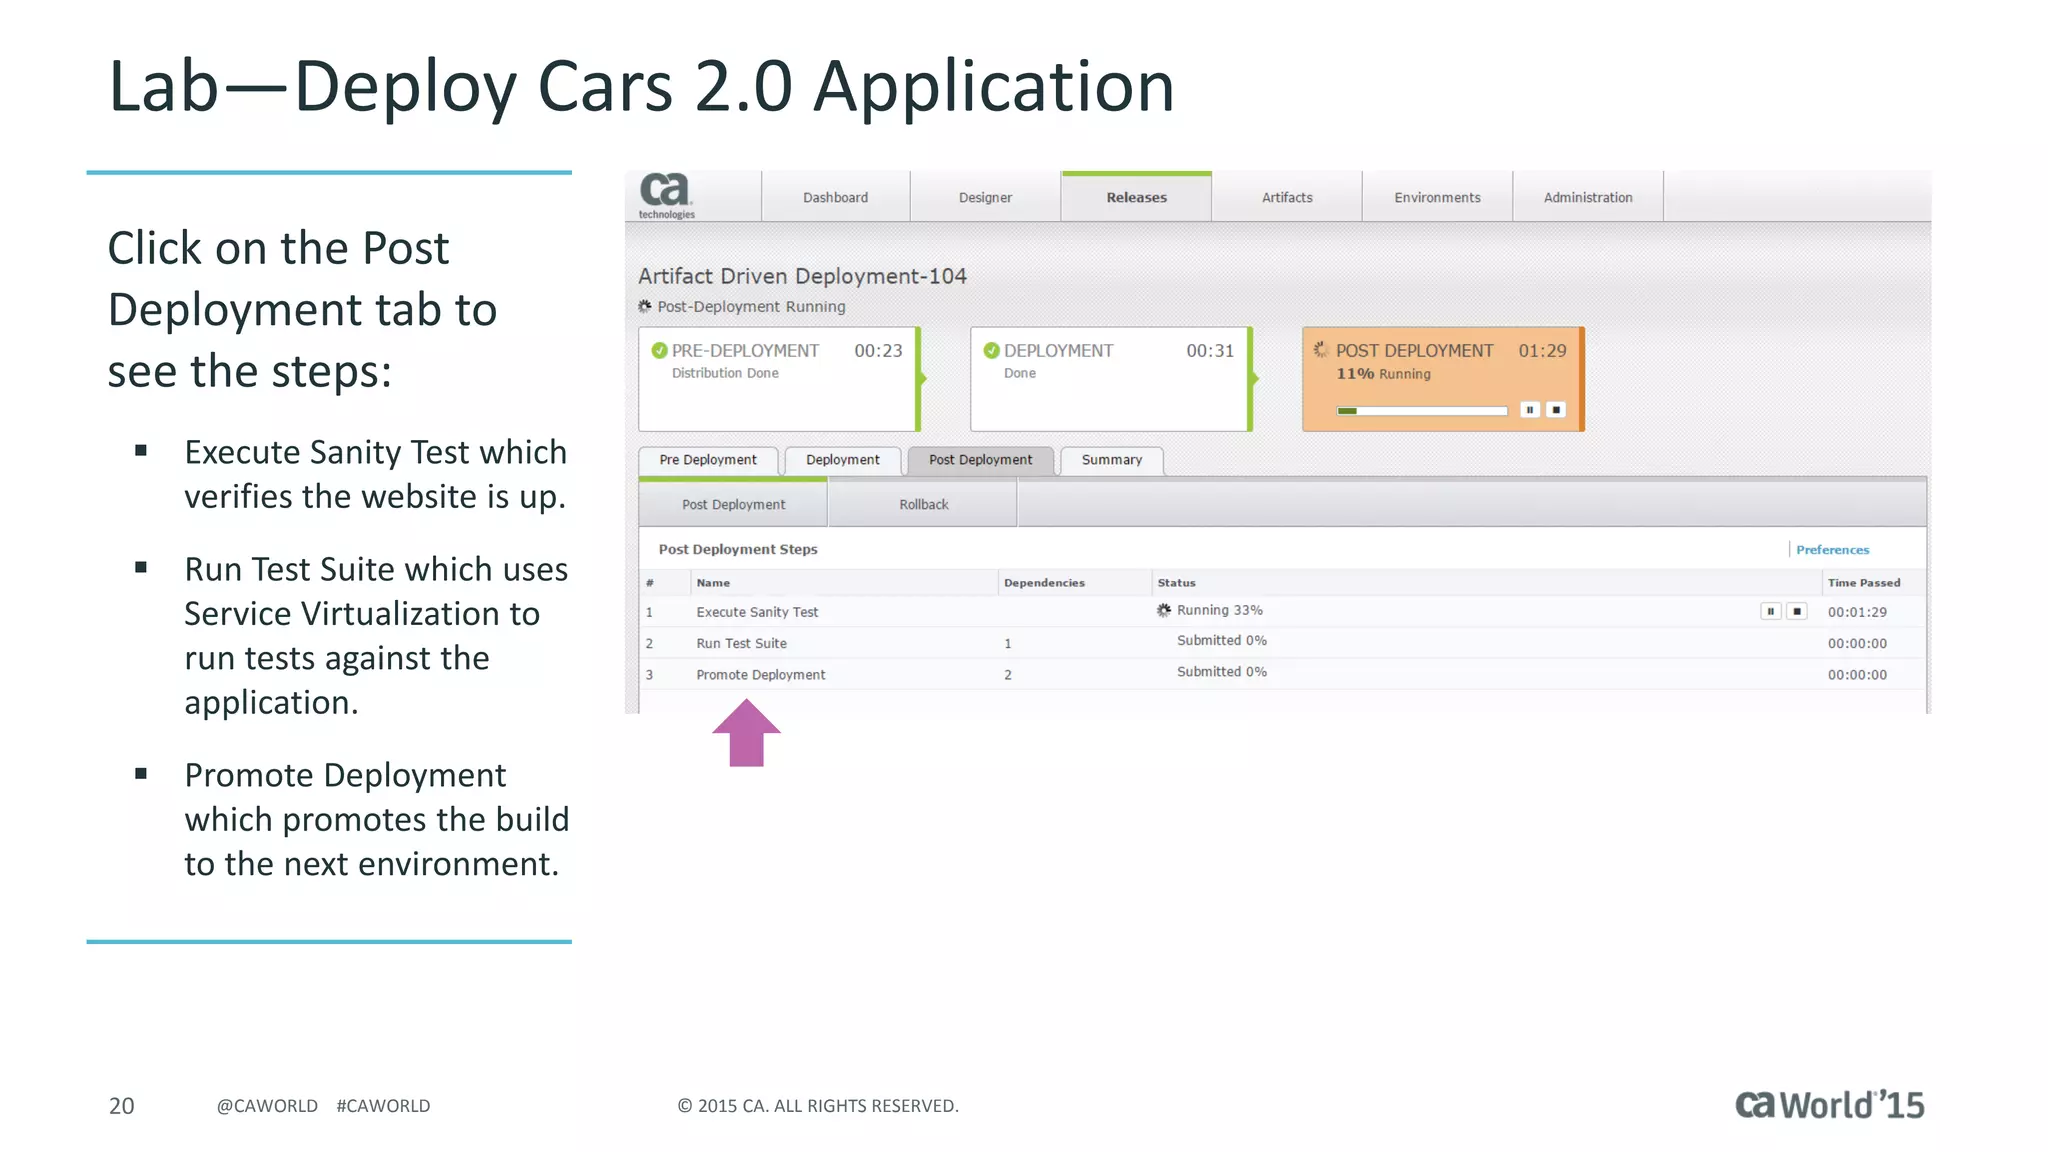Open the Administration tab
The width and height of the screenshot is (2048, 1152).
click(1588, 197)
